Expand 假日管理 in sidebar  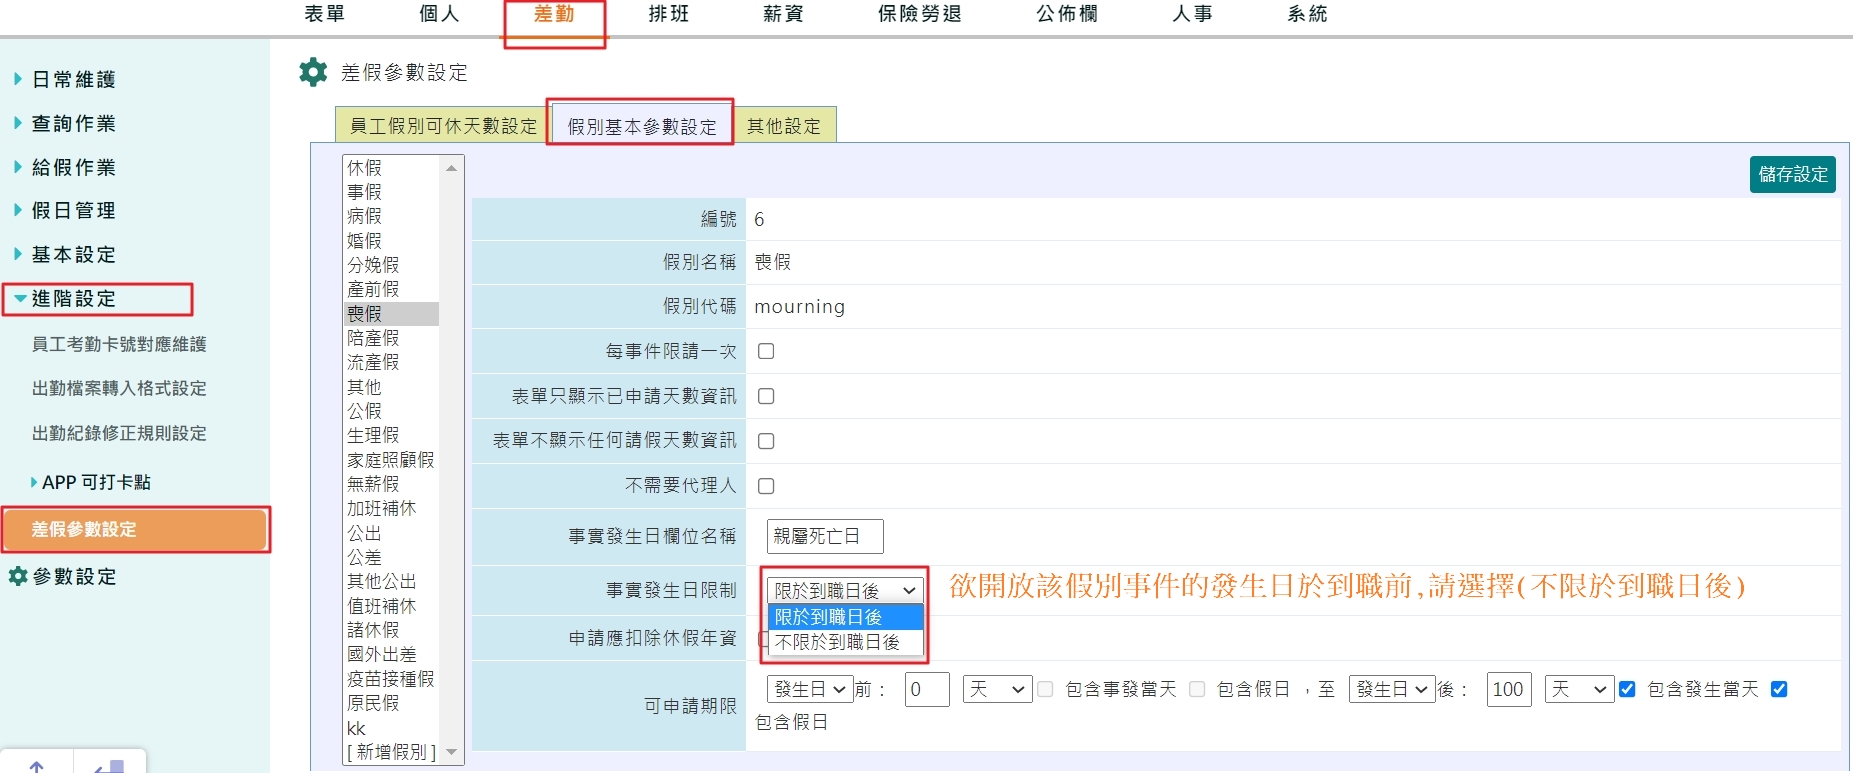[73, 210]
